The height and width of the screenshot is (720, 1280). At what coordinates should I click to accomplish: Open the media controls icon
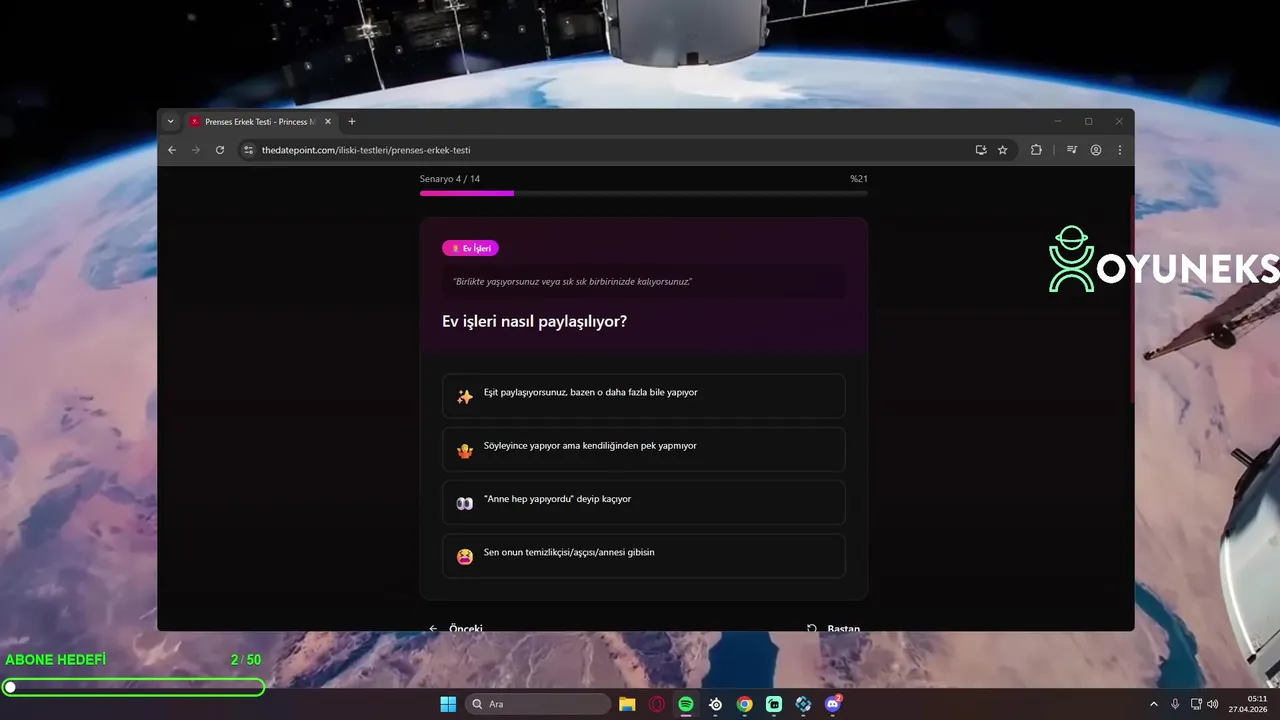1072,150
